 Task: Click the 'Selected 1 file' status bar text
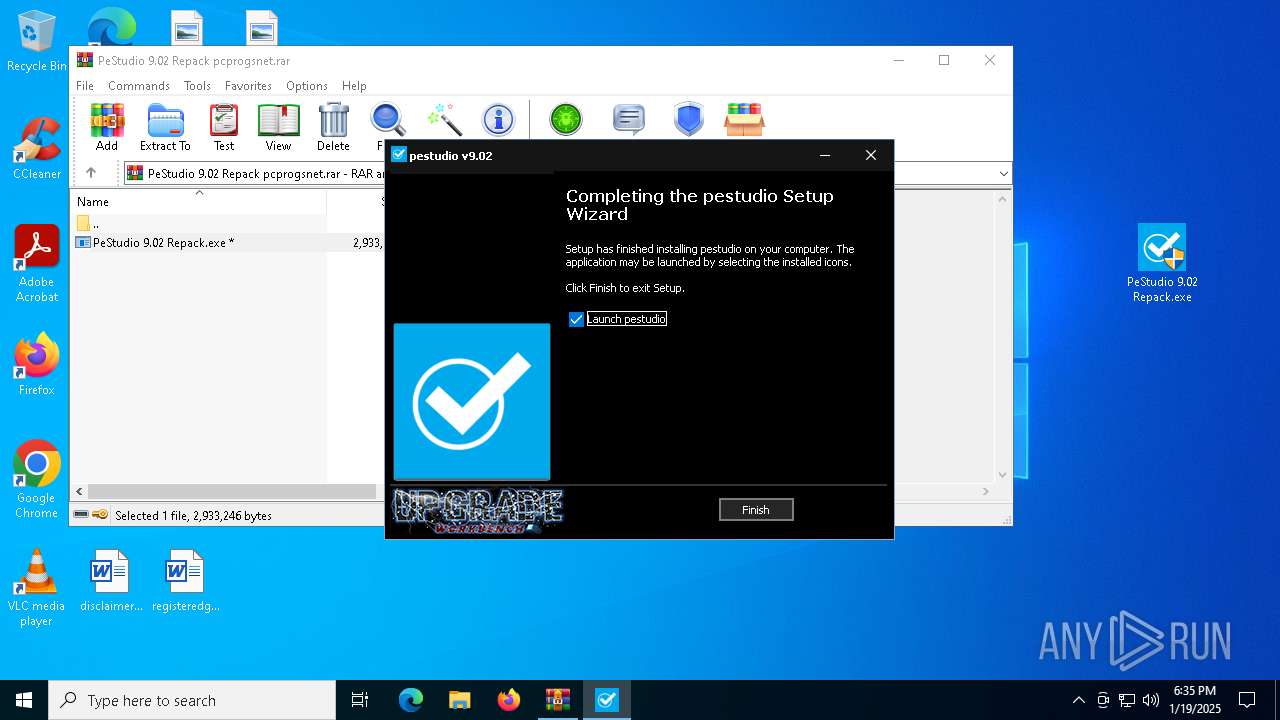coord(193,516)
